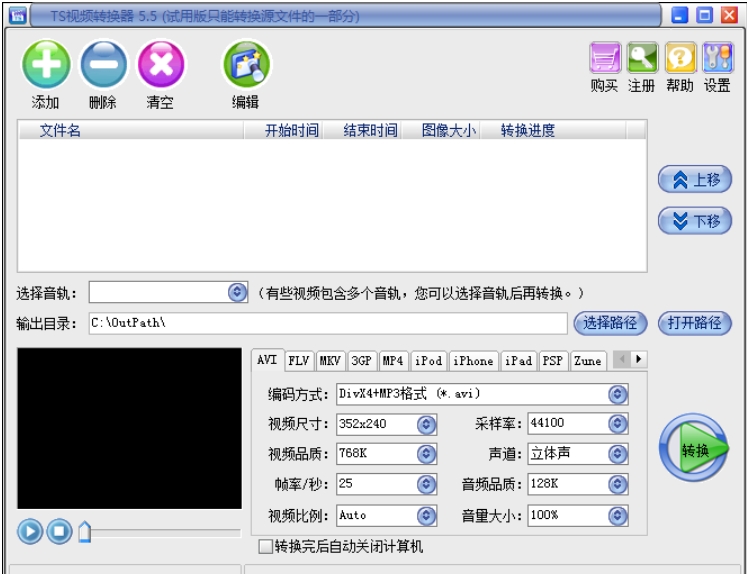Click the blue Delete (删除) icon
Screen dimensions: 747x574
104,64
